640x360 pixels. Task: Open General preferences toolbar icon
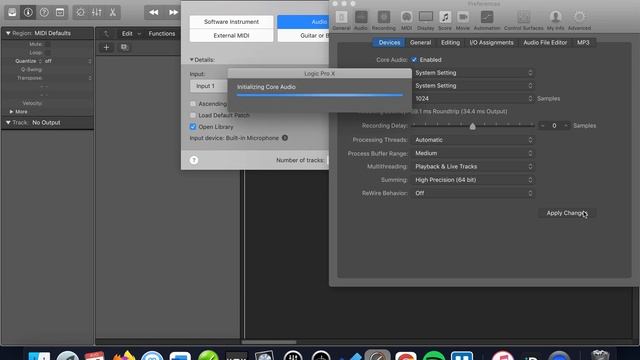point(342,20)
